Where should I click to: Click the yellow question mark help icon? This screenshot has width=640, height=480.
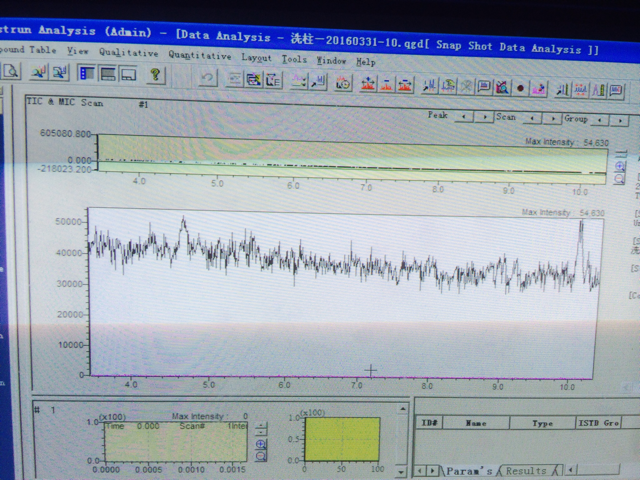point(156,76)
